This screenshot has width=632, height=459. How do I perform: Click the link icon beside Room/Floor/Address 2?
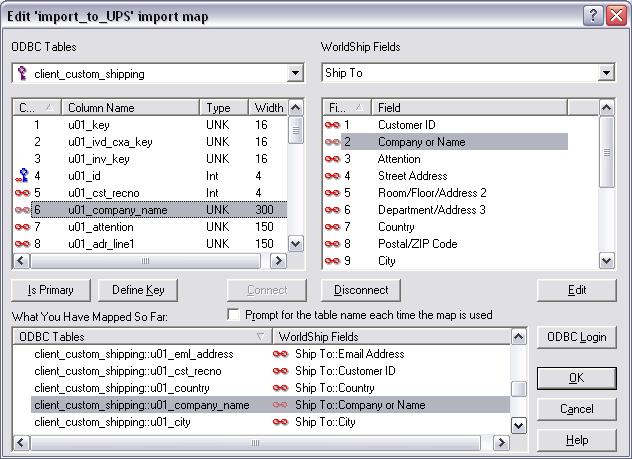[x=333, y=193]
